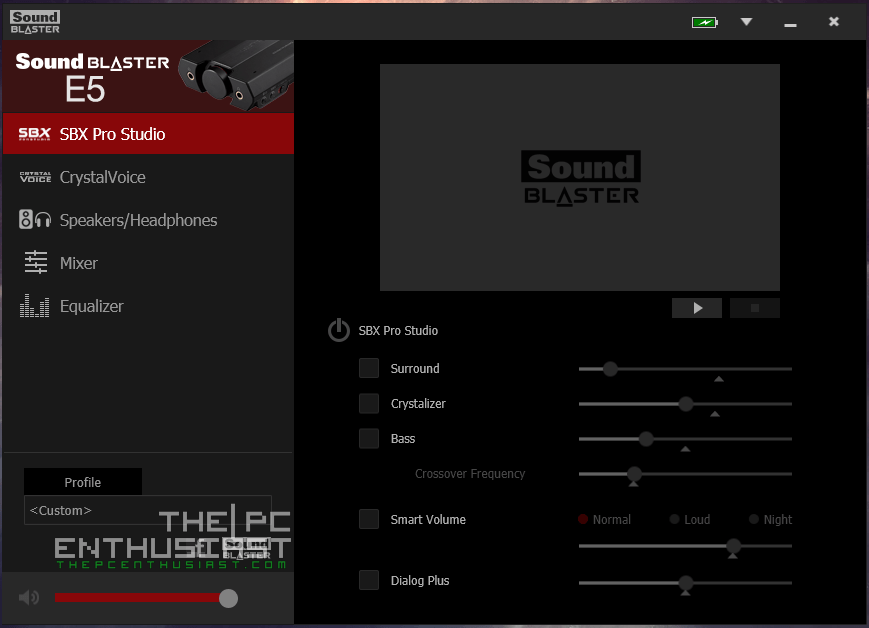Viewport: 869px width, 628px height.
Task: Click the Bass level slider handle
Action: (646, 439)
